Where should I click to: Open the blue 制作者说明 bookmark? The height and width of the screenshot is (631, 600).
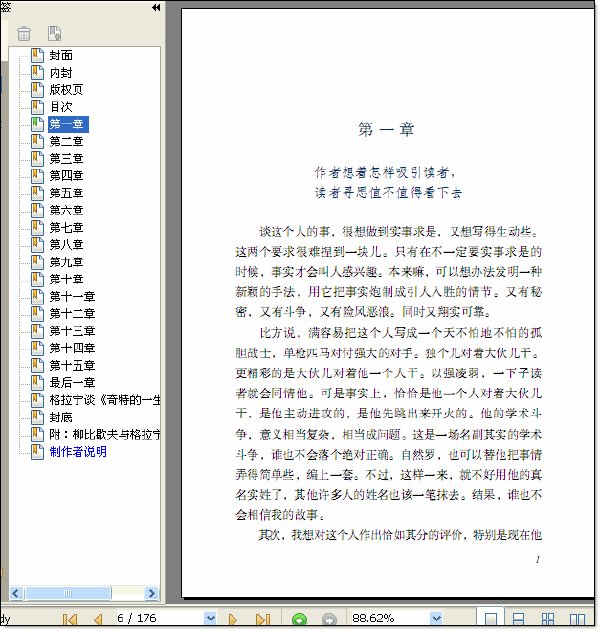click(78, 452)
